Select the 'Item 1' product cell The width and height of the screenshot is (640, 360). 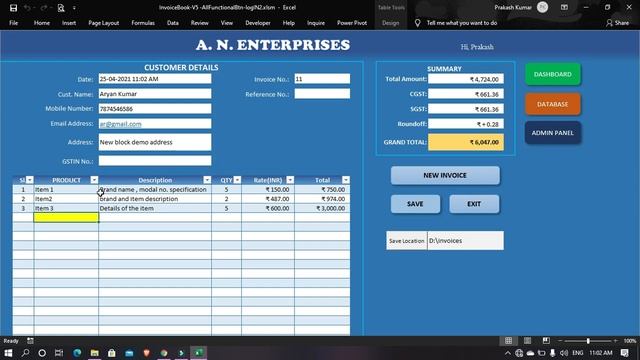click(66, 189)
